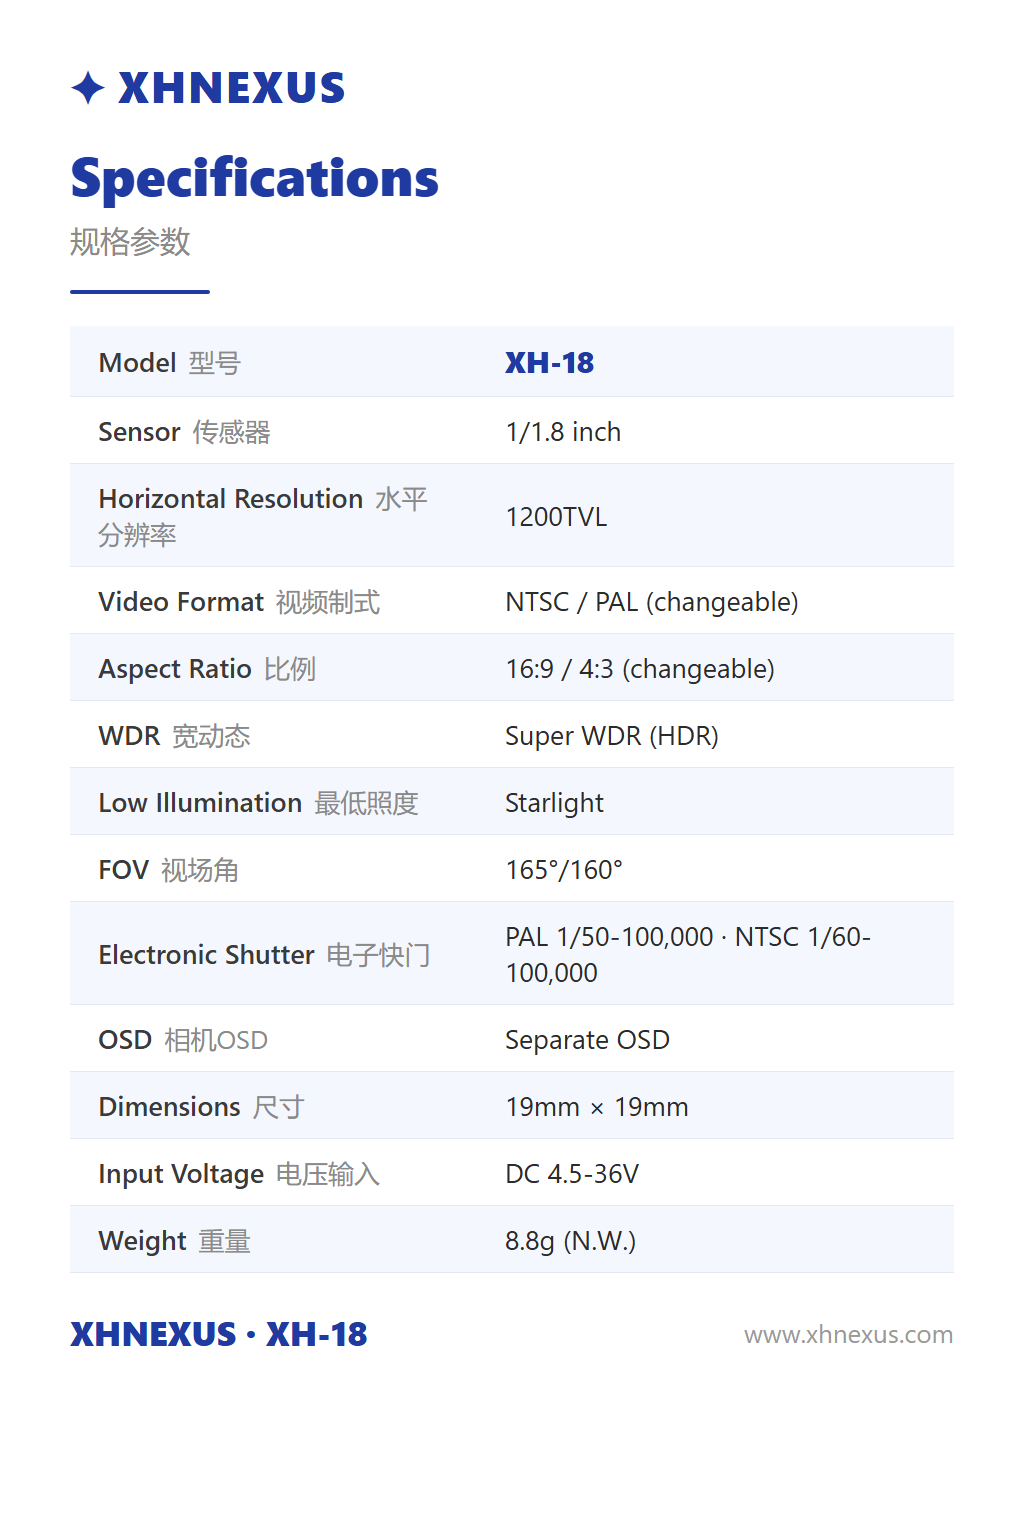Click the Separate OSD value
This screenshot has height=1536, width=1024.
[x=587, y=1040]
